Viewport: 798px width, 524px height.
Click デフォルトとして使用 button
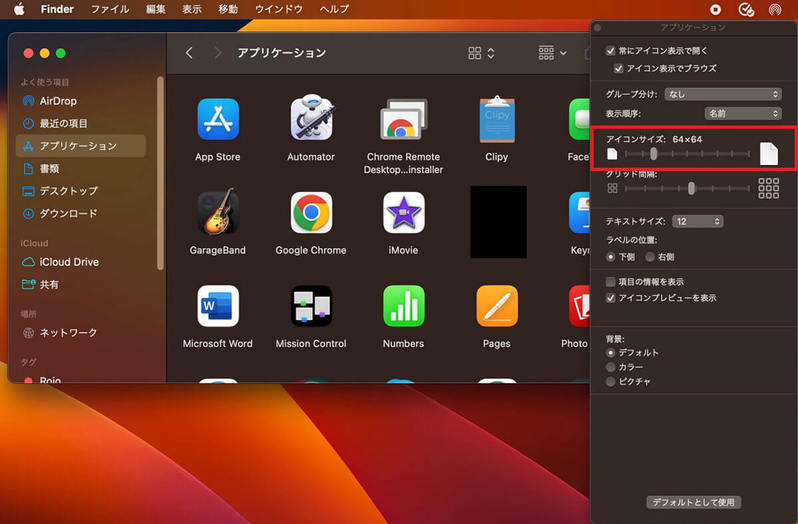[693, 502]
